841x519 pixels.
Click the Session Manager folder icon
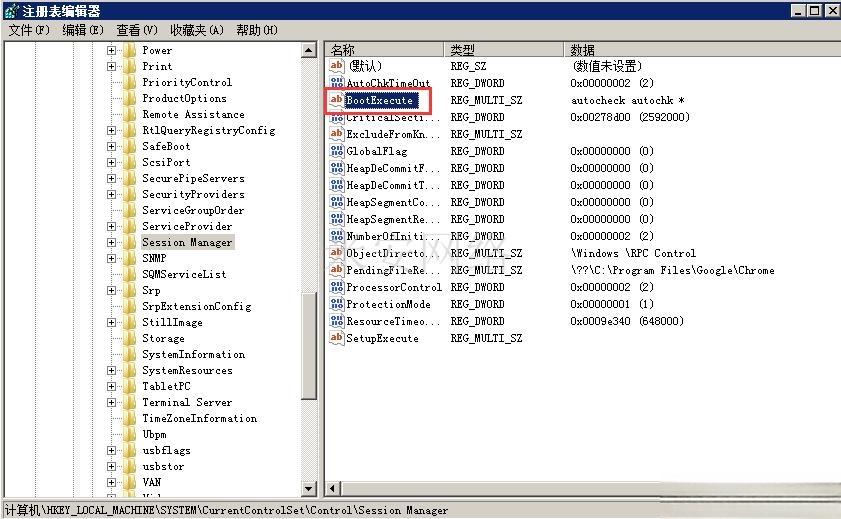coord(129,242)
